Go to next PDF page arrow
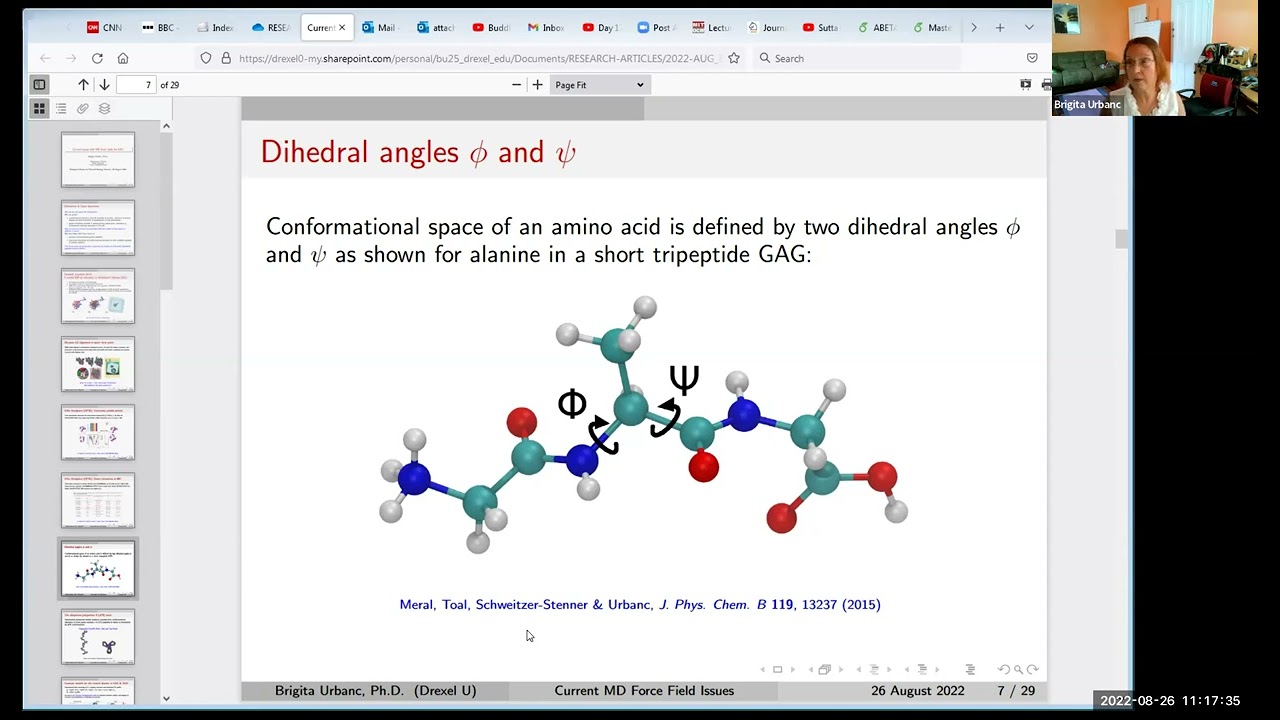 104,85
